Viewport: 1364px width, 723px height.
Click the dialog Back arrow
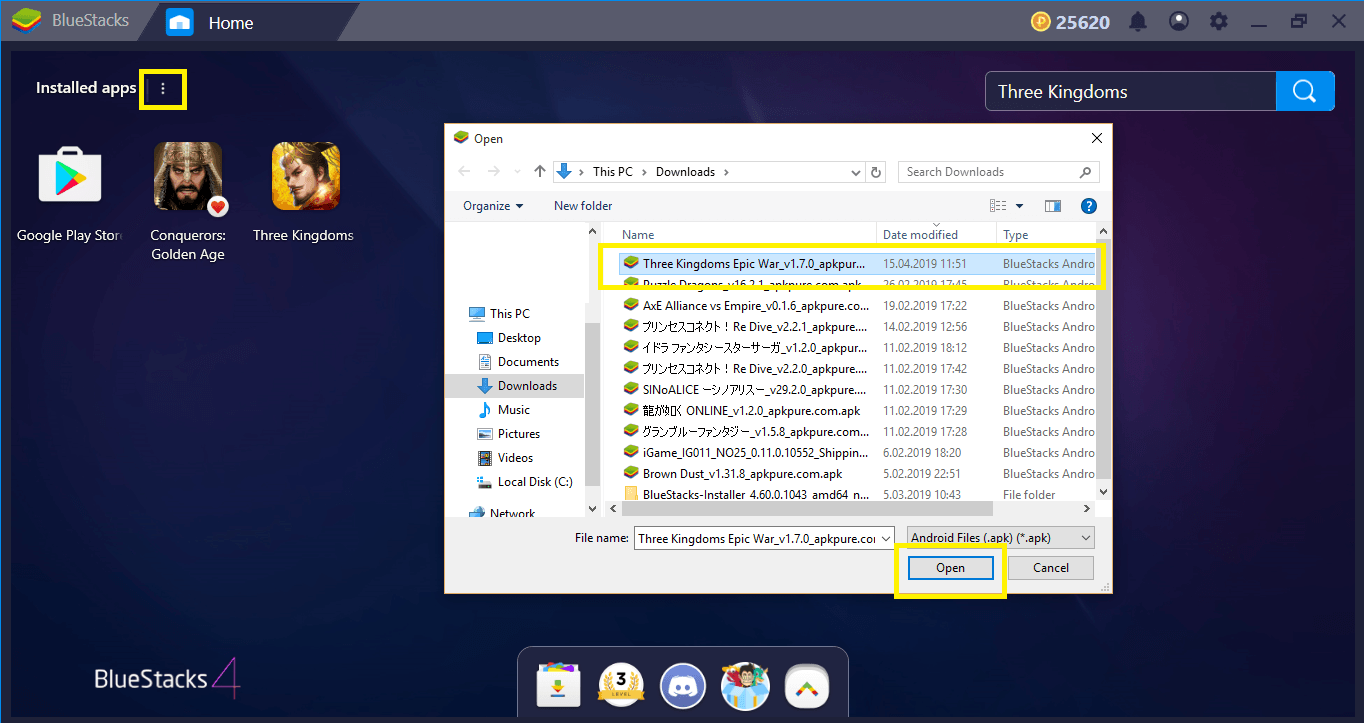coord(465,172)
